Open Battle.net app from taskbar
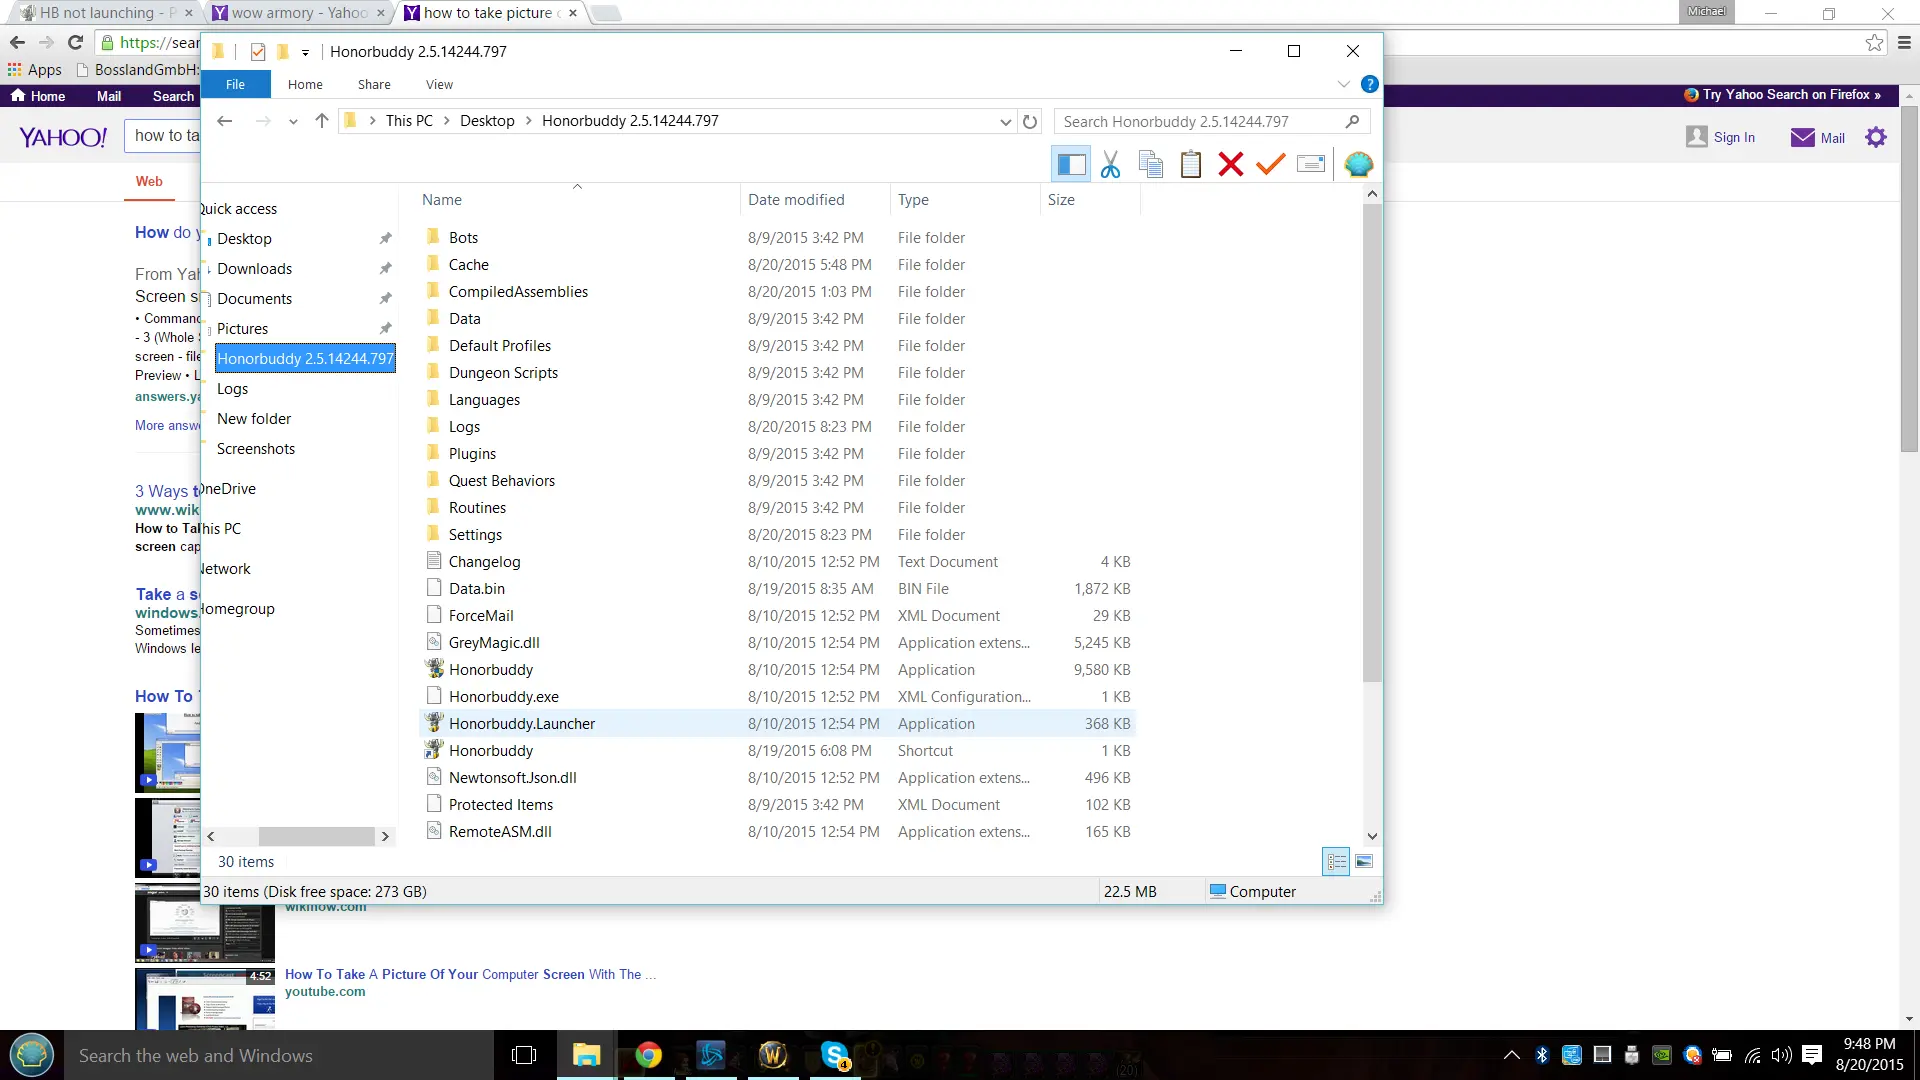Screen dimensions: 1920x1080 711,1055
